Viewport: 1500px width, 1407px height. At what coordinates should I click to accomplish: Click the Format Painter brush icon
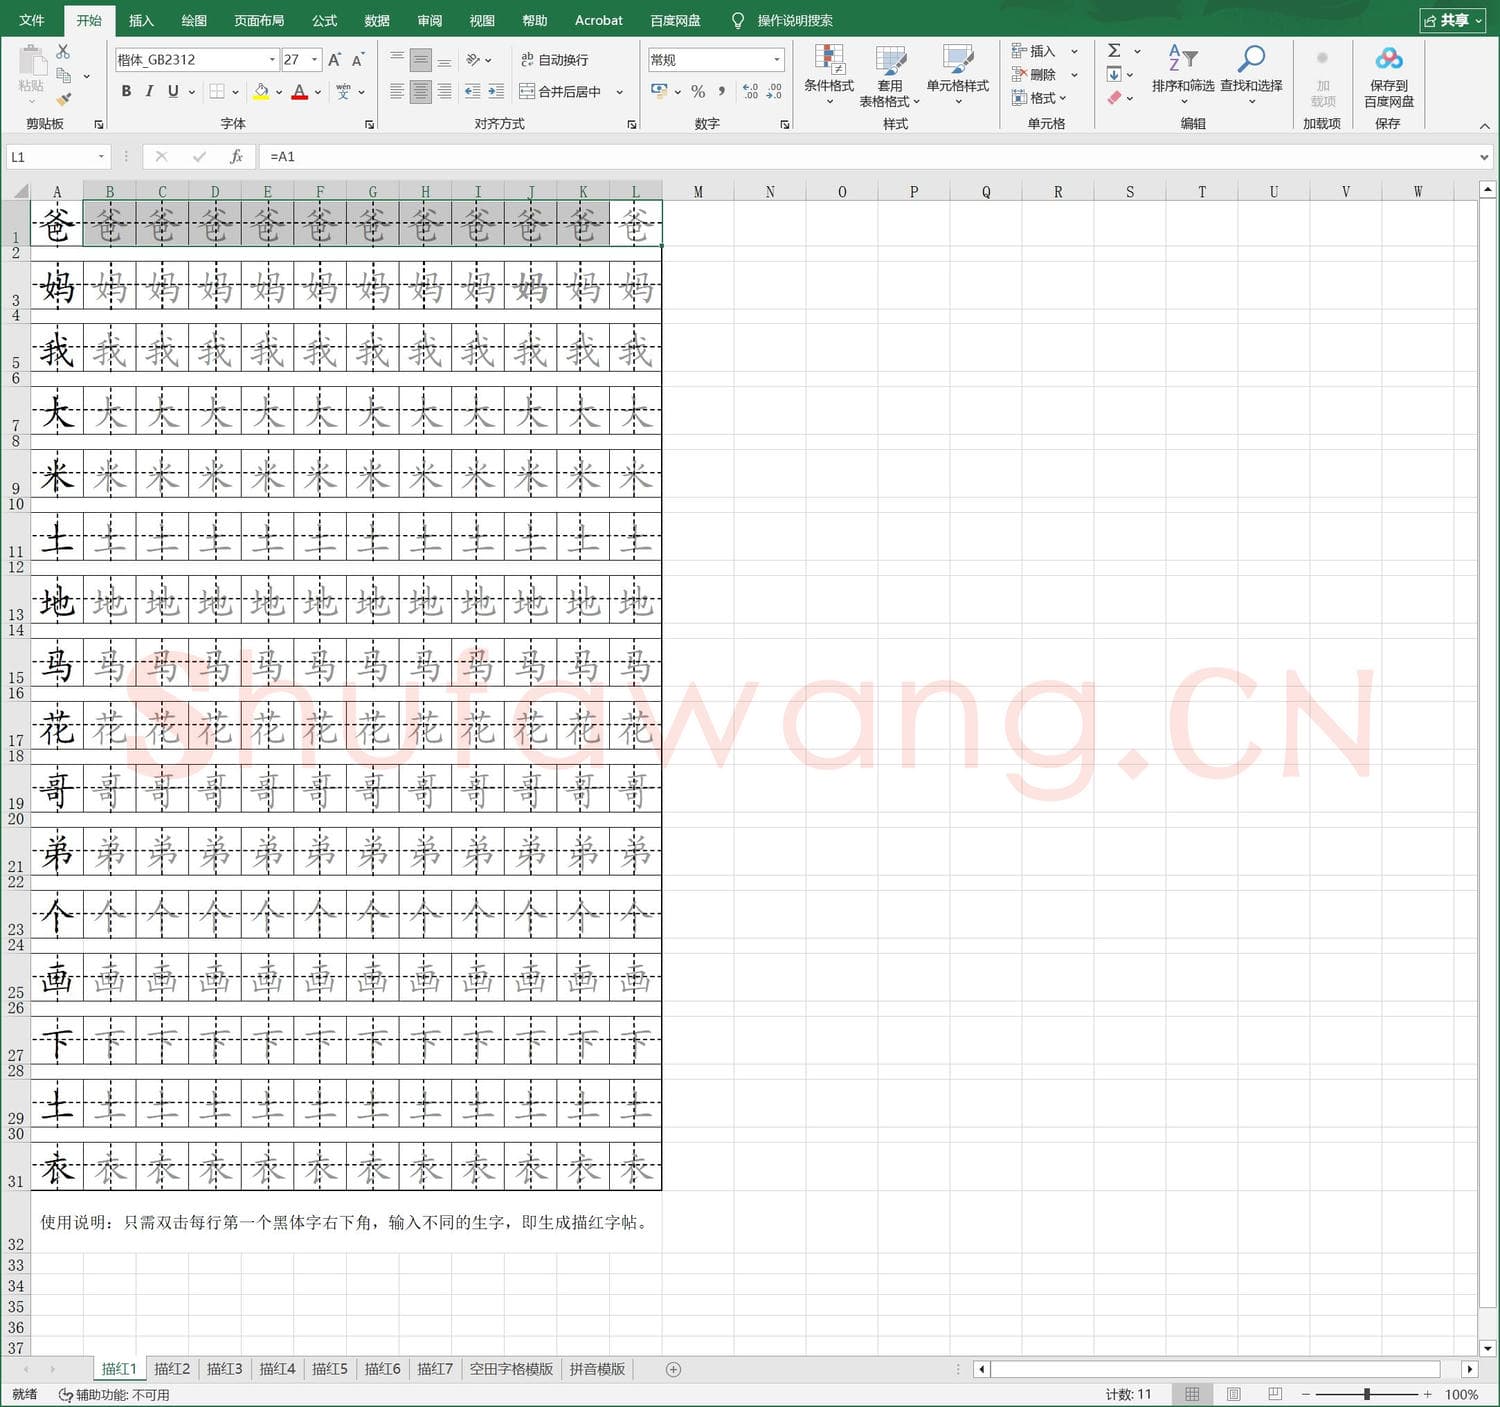coord(63,98)
